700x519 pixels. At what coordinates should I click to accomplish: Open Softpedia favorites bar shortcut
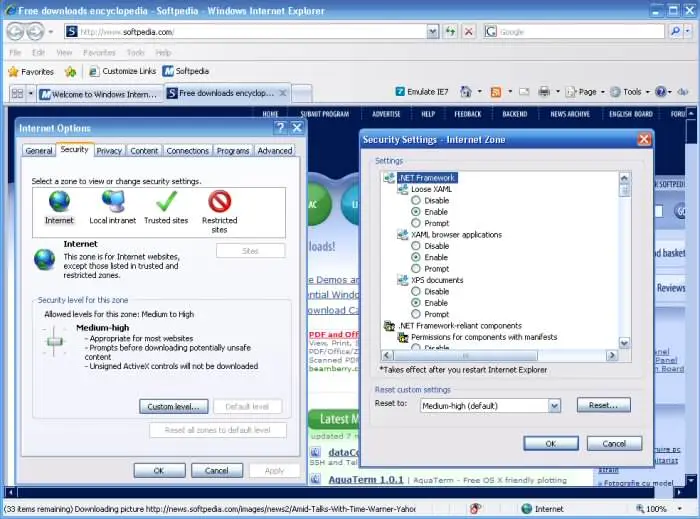click(x=186, y=71)
